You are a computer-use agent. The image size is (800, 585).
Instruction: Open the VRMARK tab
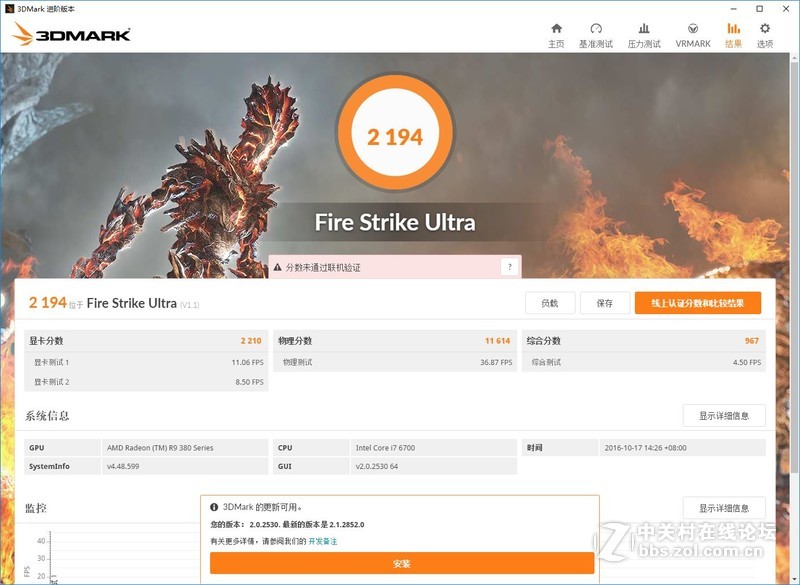[x=693, y=35]
